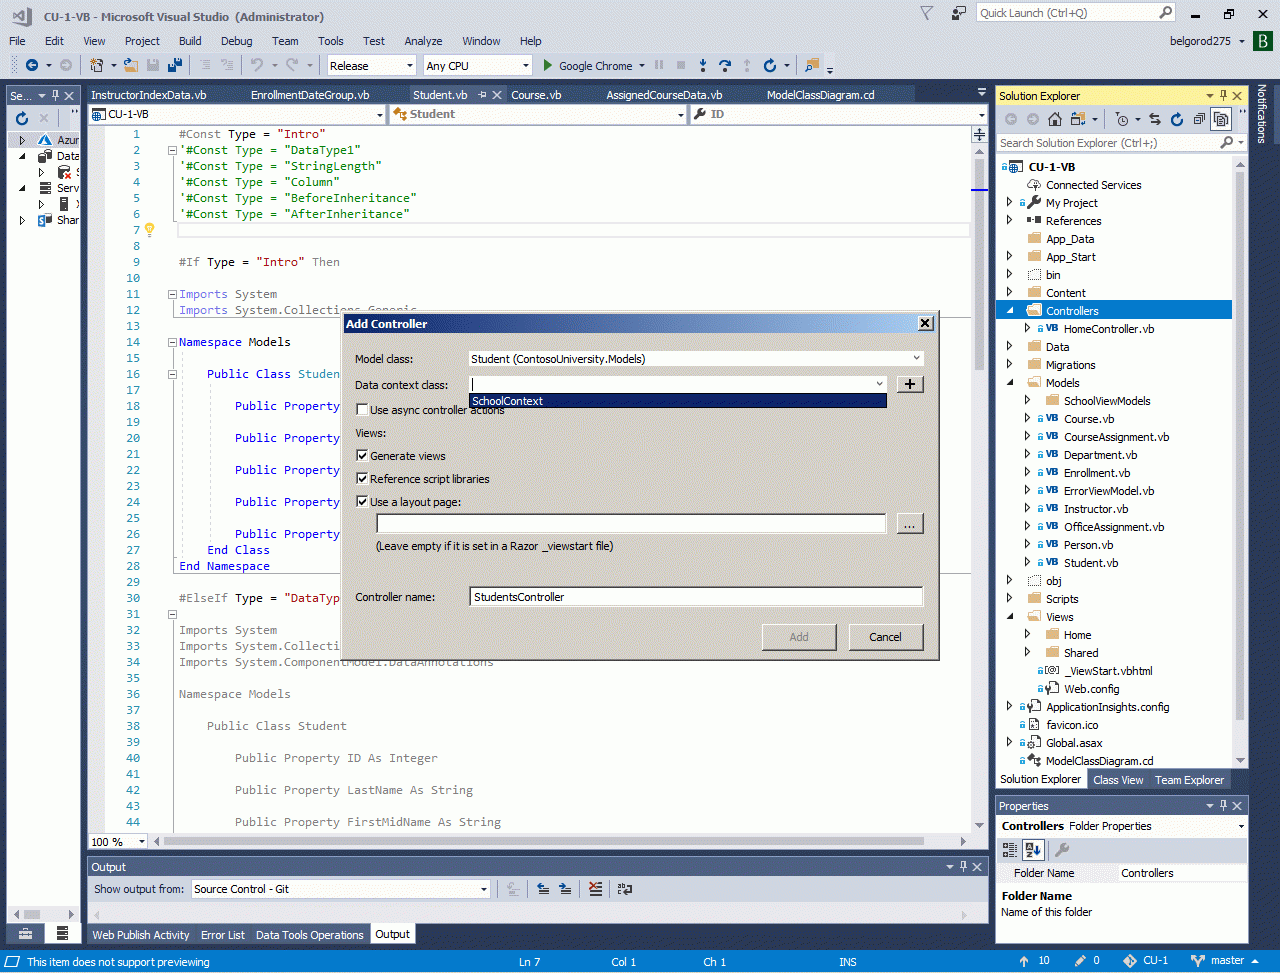Viewport: 1280px width, 973px height.
Task: Click the feedback icon next to Quick Launch
Action: (959, 13)
